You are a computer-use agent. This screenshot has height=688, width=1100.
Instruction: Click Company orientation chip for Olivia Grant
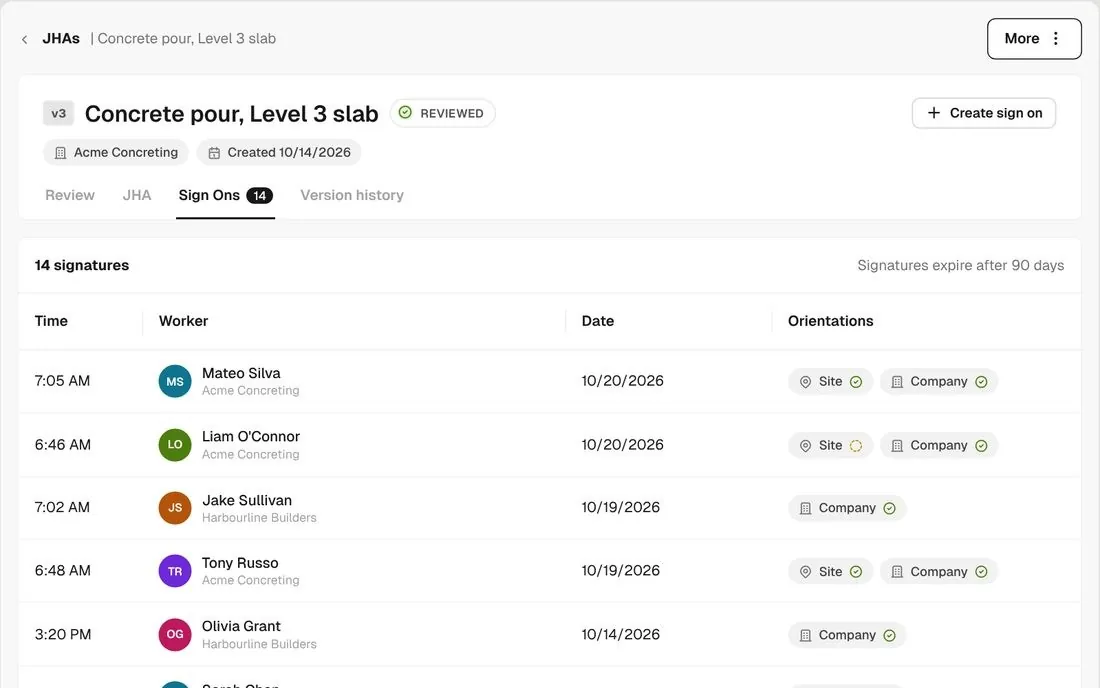tap(847, 635)
